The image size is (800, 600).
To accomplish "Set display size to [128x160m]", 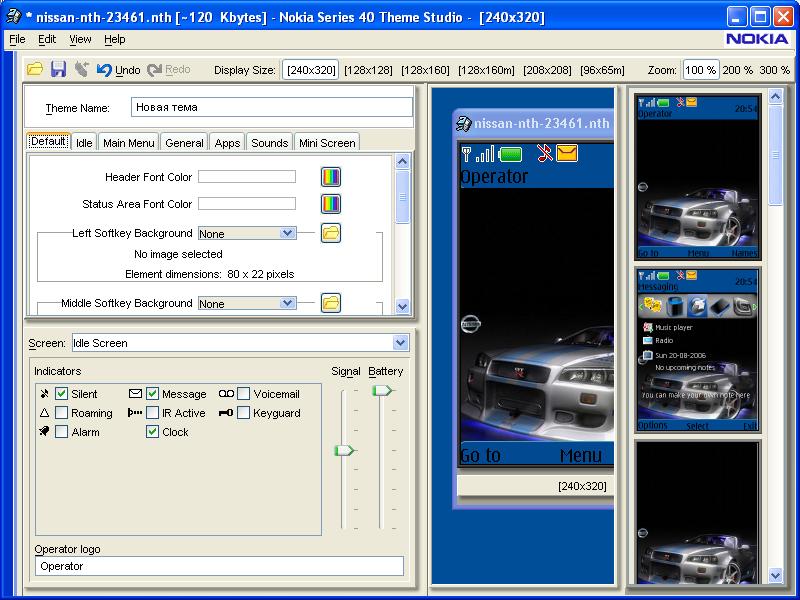I will point(486,70).
